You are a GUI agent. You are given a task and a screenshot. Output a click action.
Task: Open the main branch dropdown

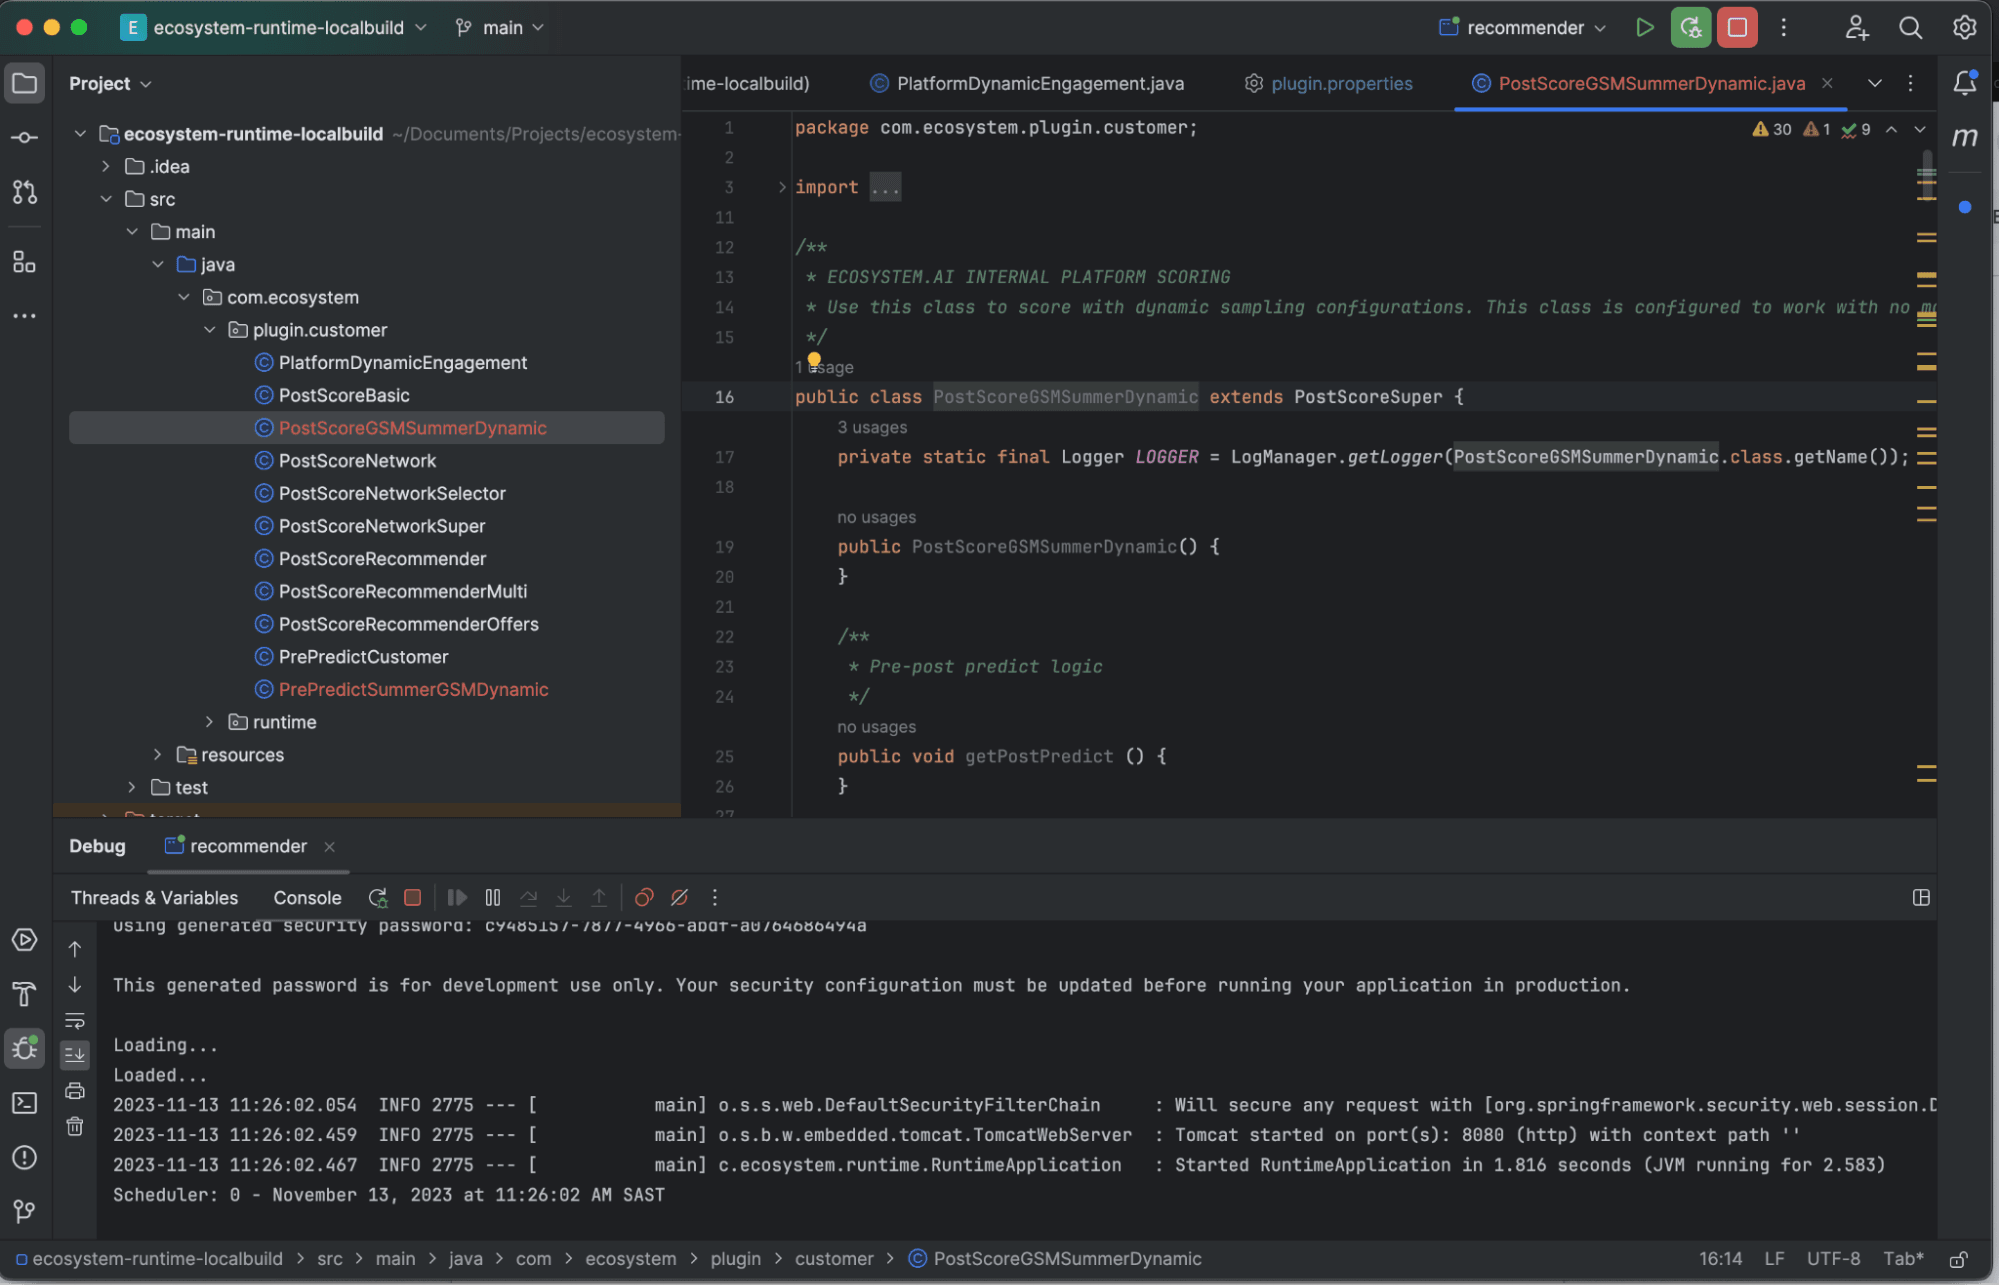497,27
